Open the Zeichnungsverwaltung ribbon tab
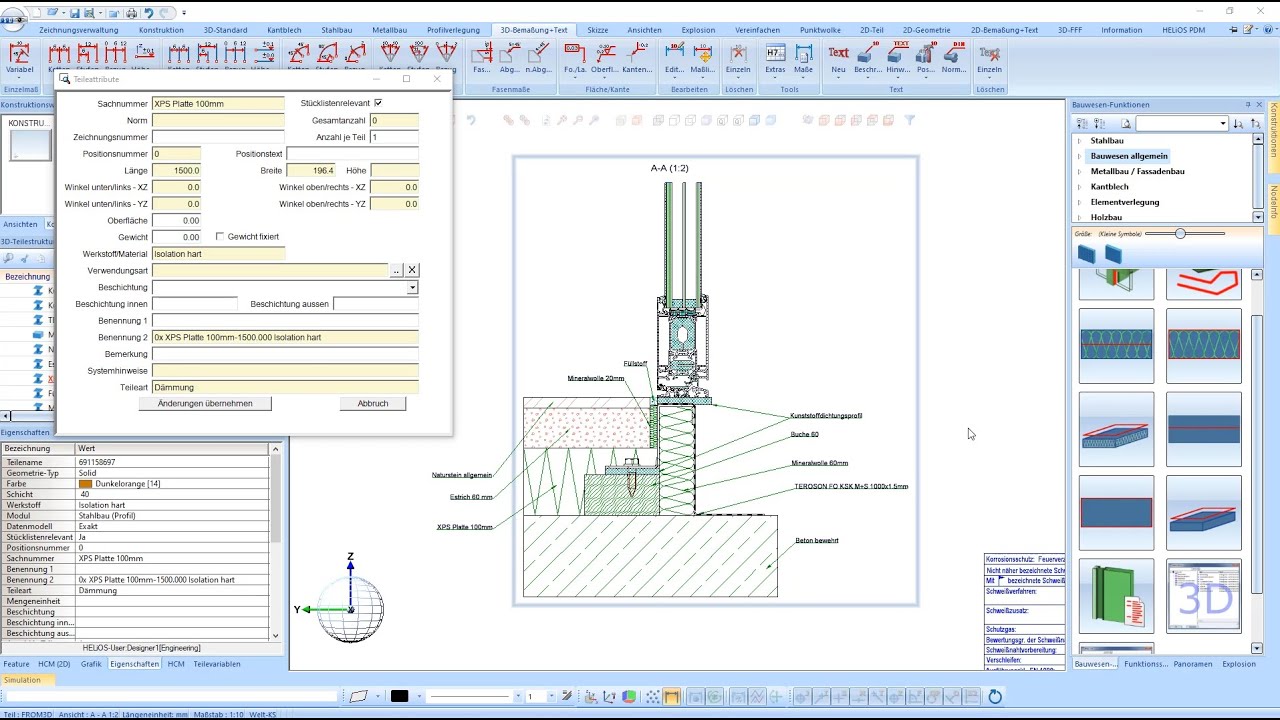This screenshot has width=1280, height=720. [79, 30]
